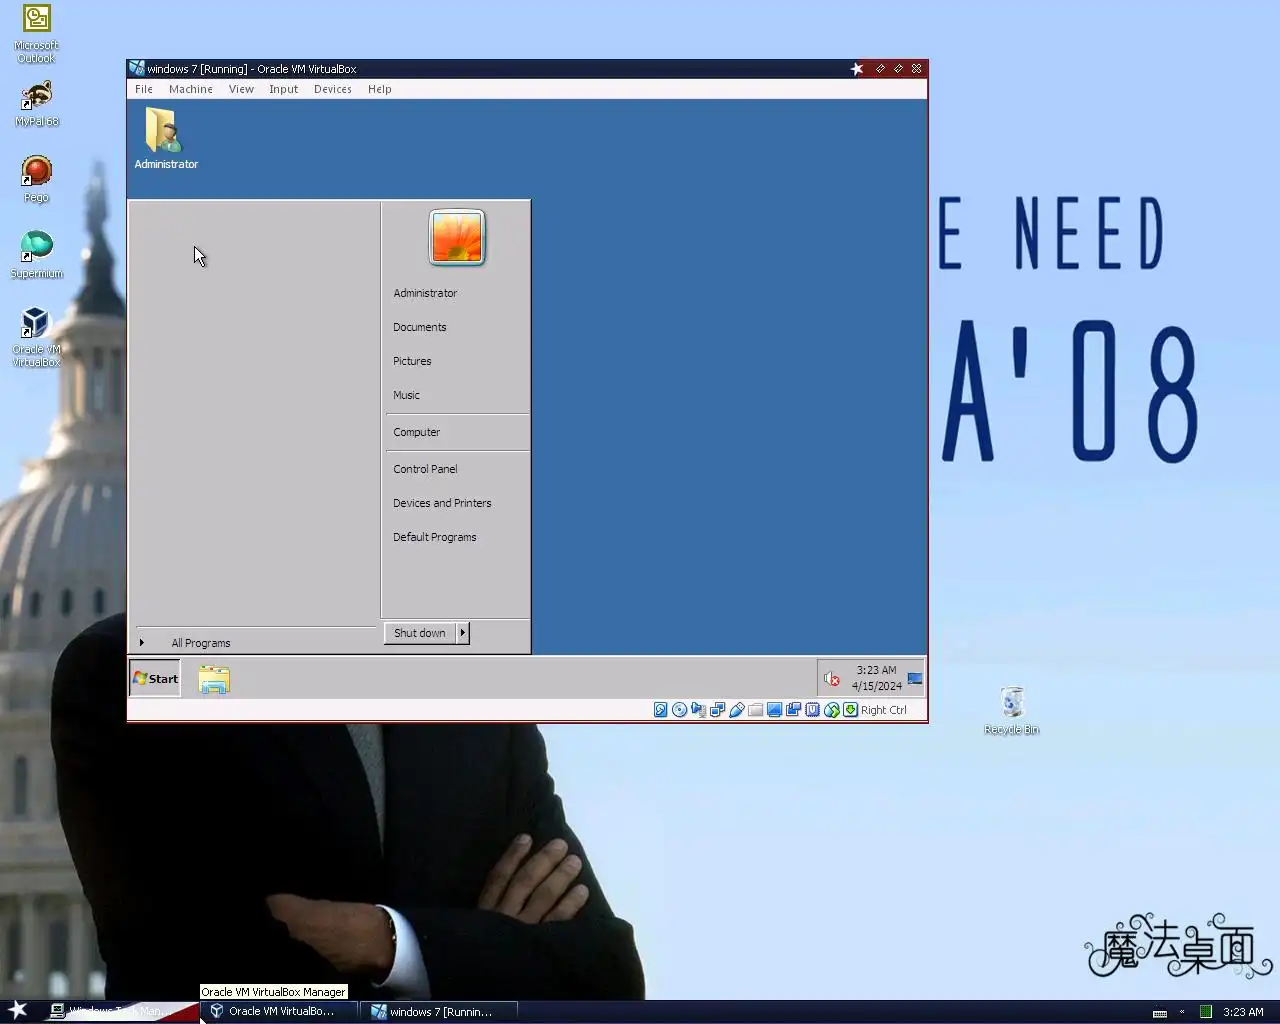Open the Help menu
The width and height of the screenshot is (1280, 1024).
pos(380,89)
